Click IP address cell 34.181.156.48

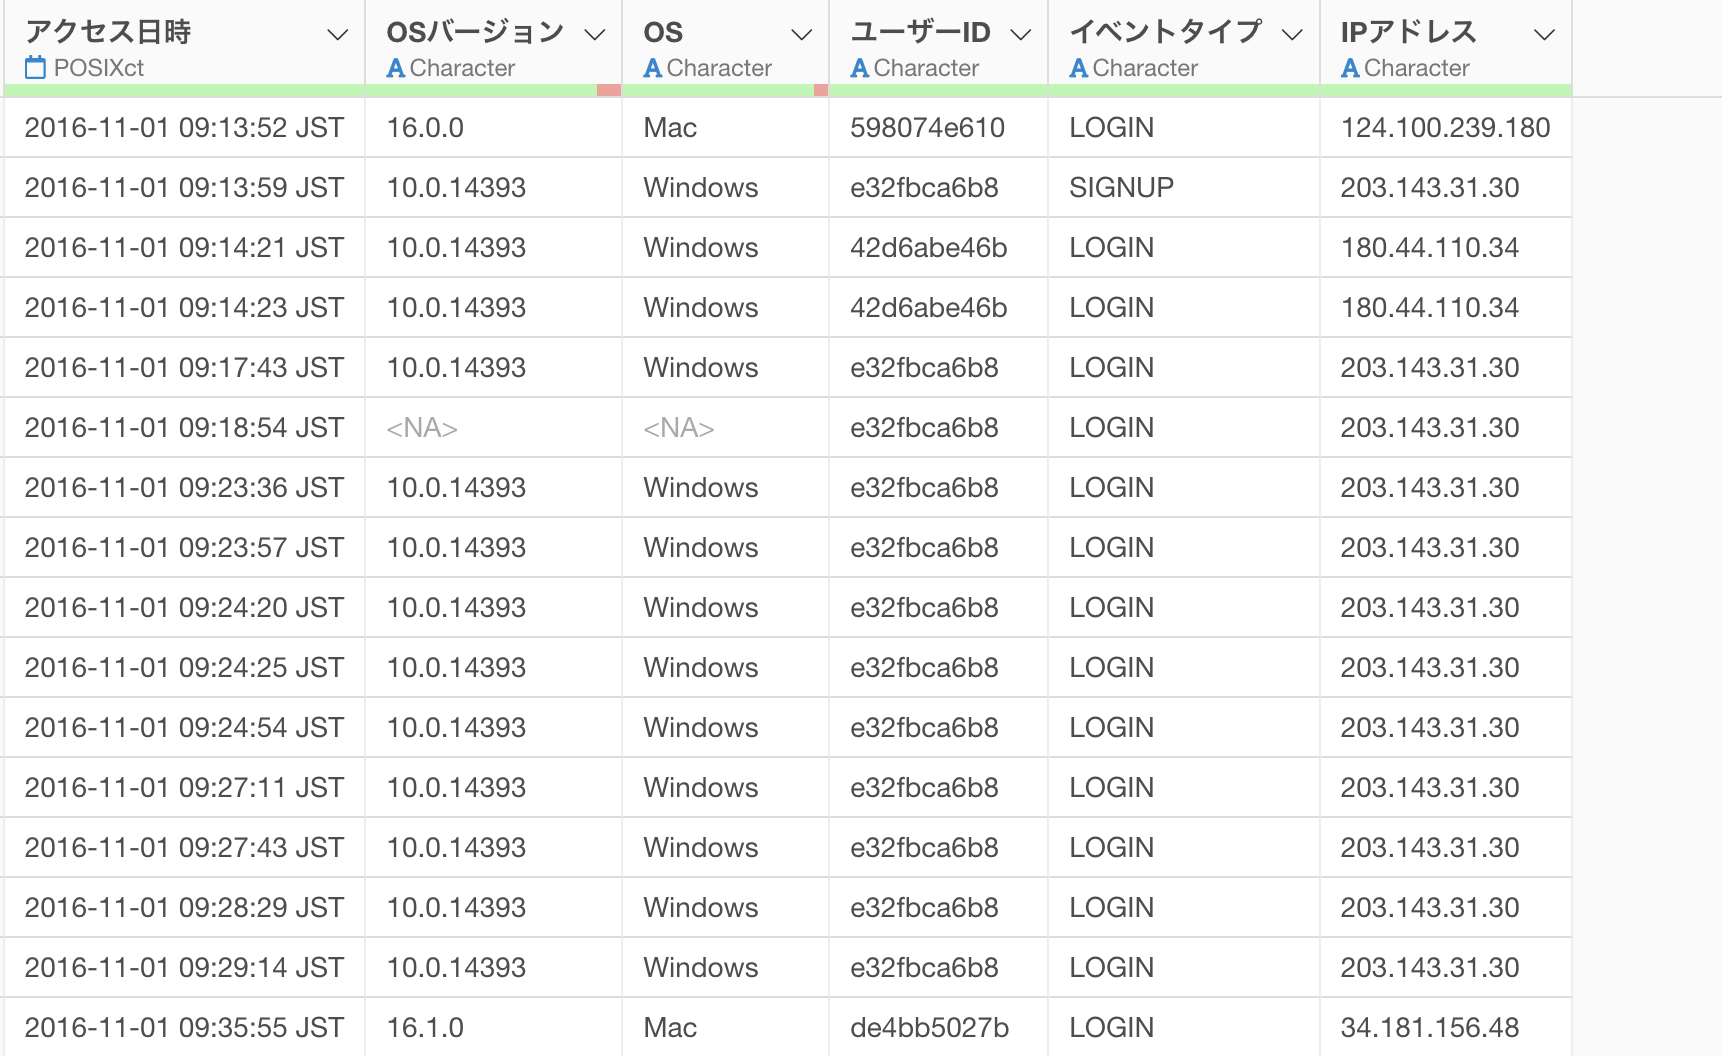pyautogui.click(x=1446, y=1027)
